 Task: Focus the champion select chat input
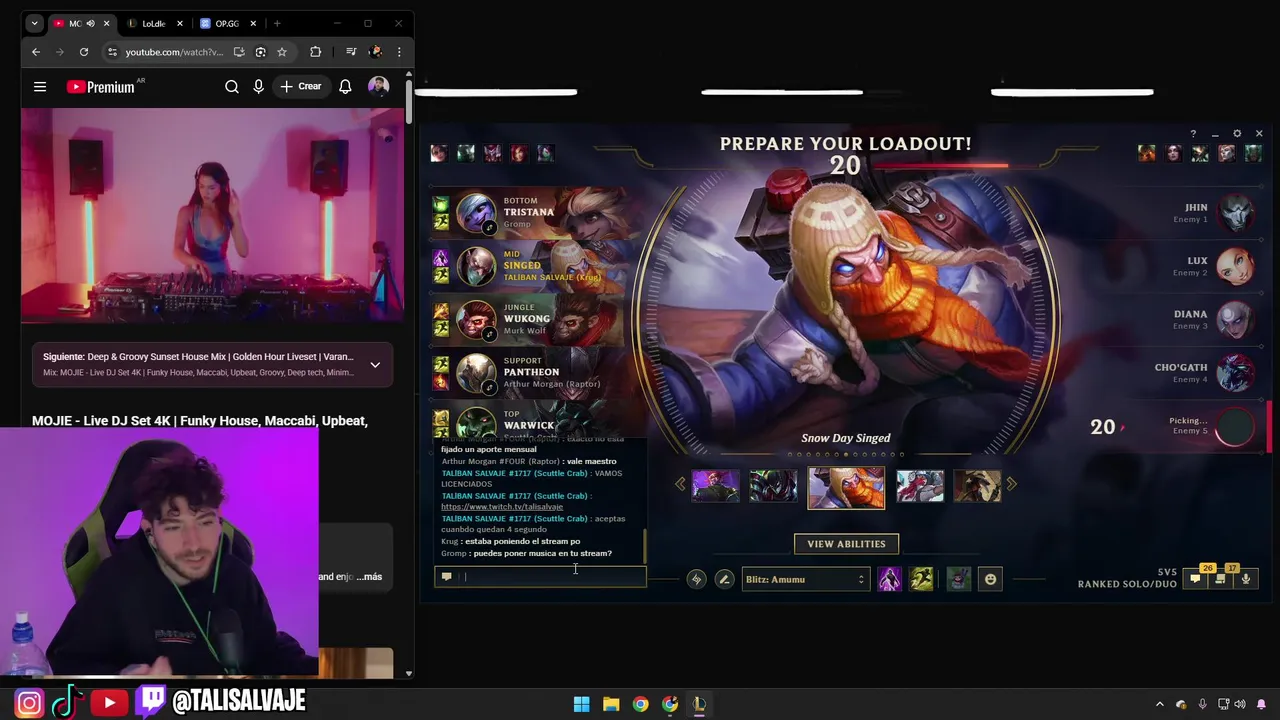pyautogui.click(x=541, y=576)
